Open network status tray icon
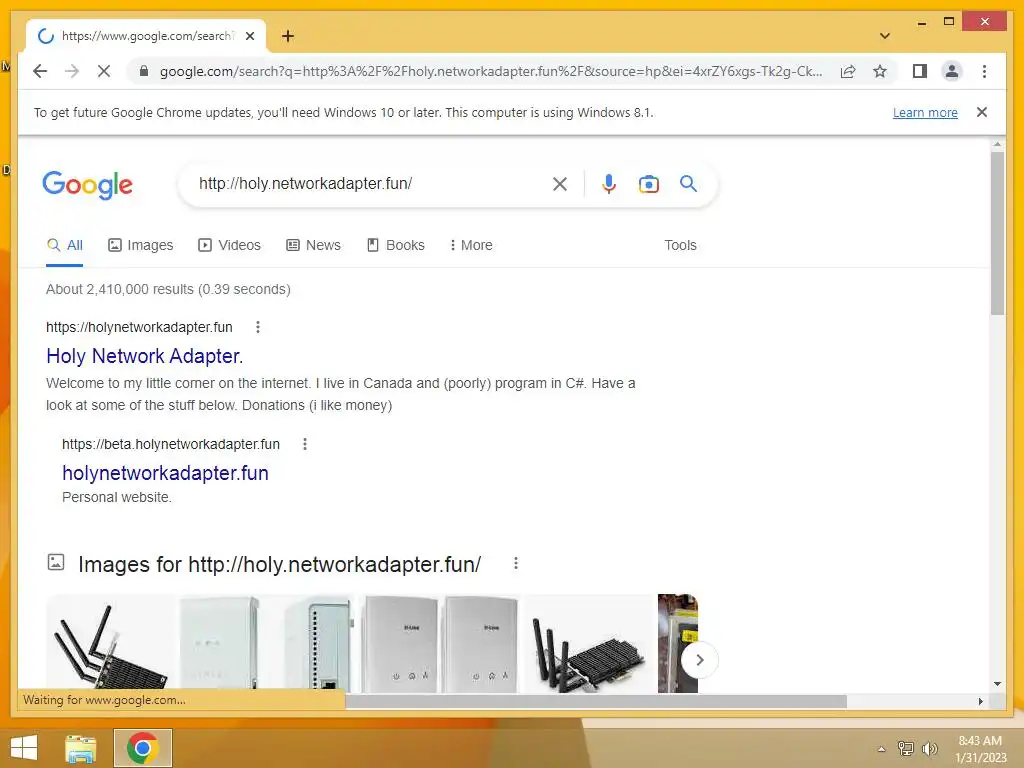The height and width of the screenshot is (768, 1024). coord(906,748)
